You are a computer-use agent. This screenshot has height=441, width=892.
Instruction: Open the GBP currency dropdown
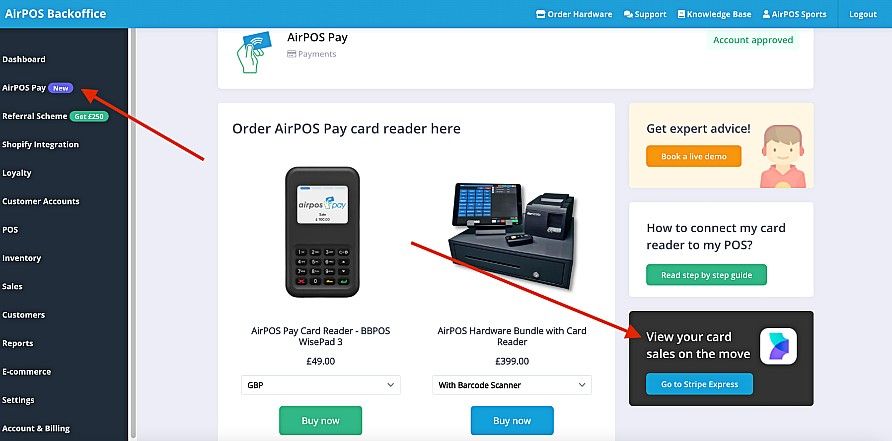click(x=321, y=385)
